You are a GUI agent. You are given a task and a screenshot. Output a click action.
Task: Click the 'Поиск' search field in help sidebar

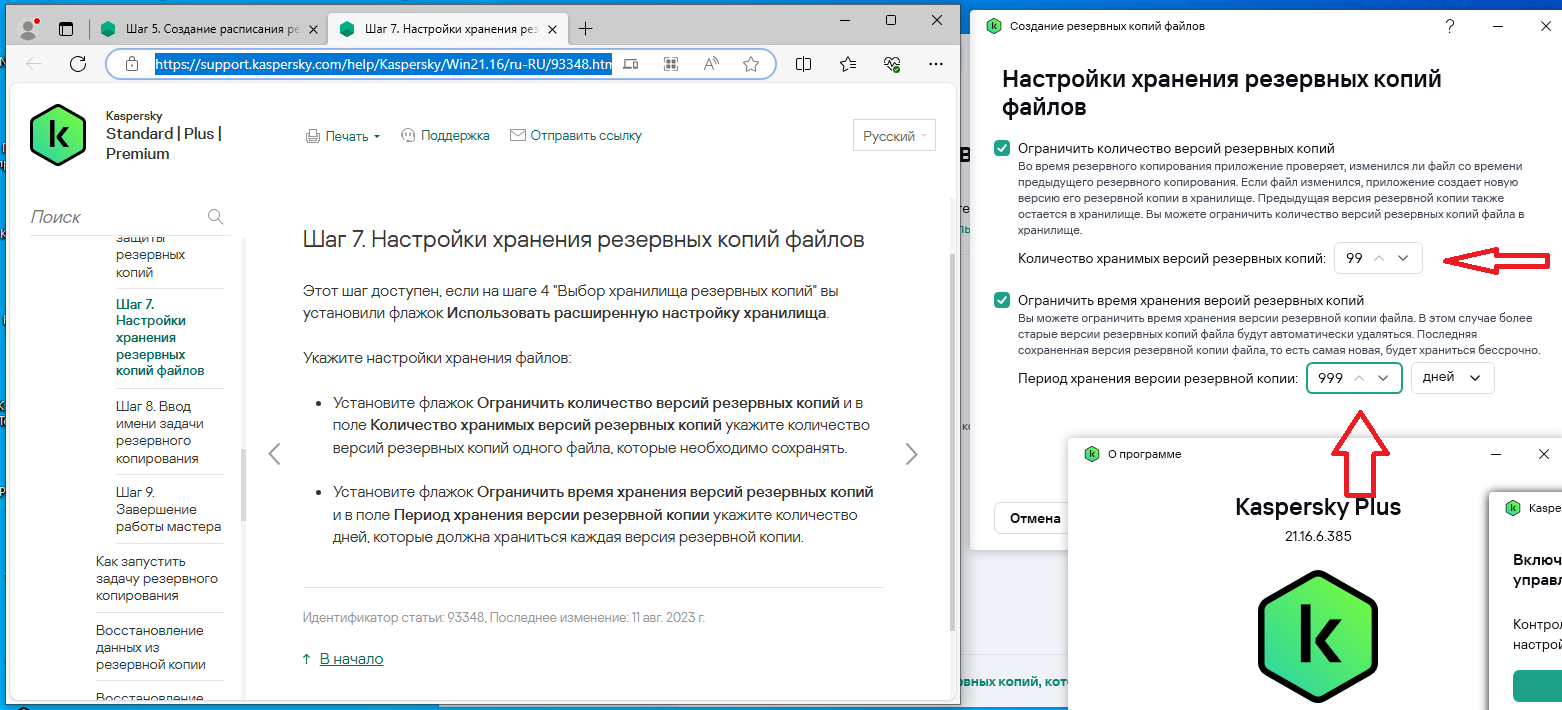click(x=116, y=217)
